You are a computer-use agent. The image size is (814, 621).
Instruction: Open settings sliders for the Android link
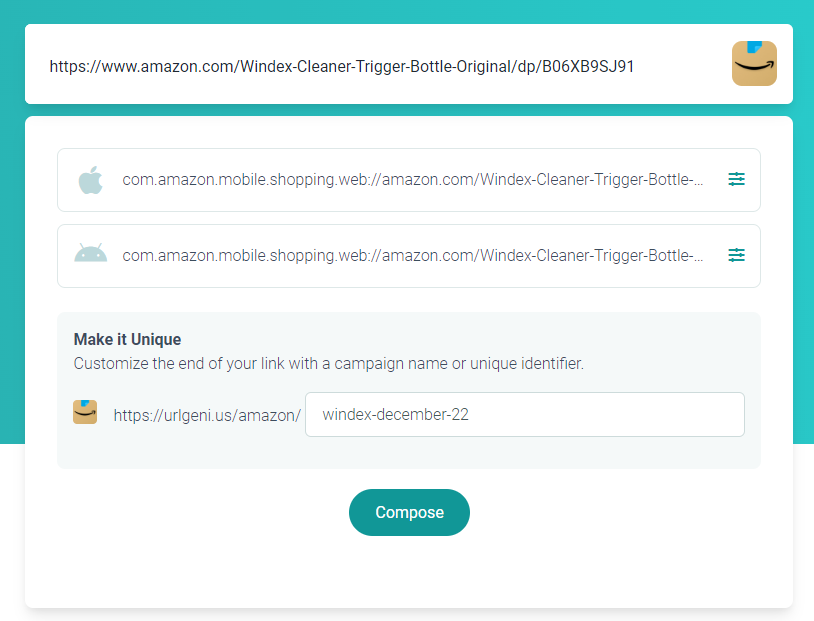[736, 255]
